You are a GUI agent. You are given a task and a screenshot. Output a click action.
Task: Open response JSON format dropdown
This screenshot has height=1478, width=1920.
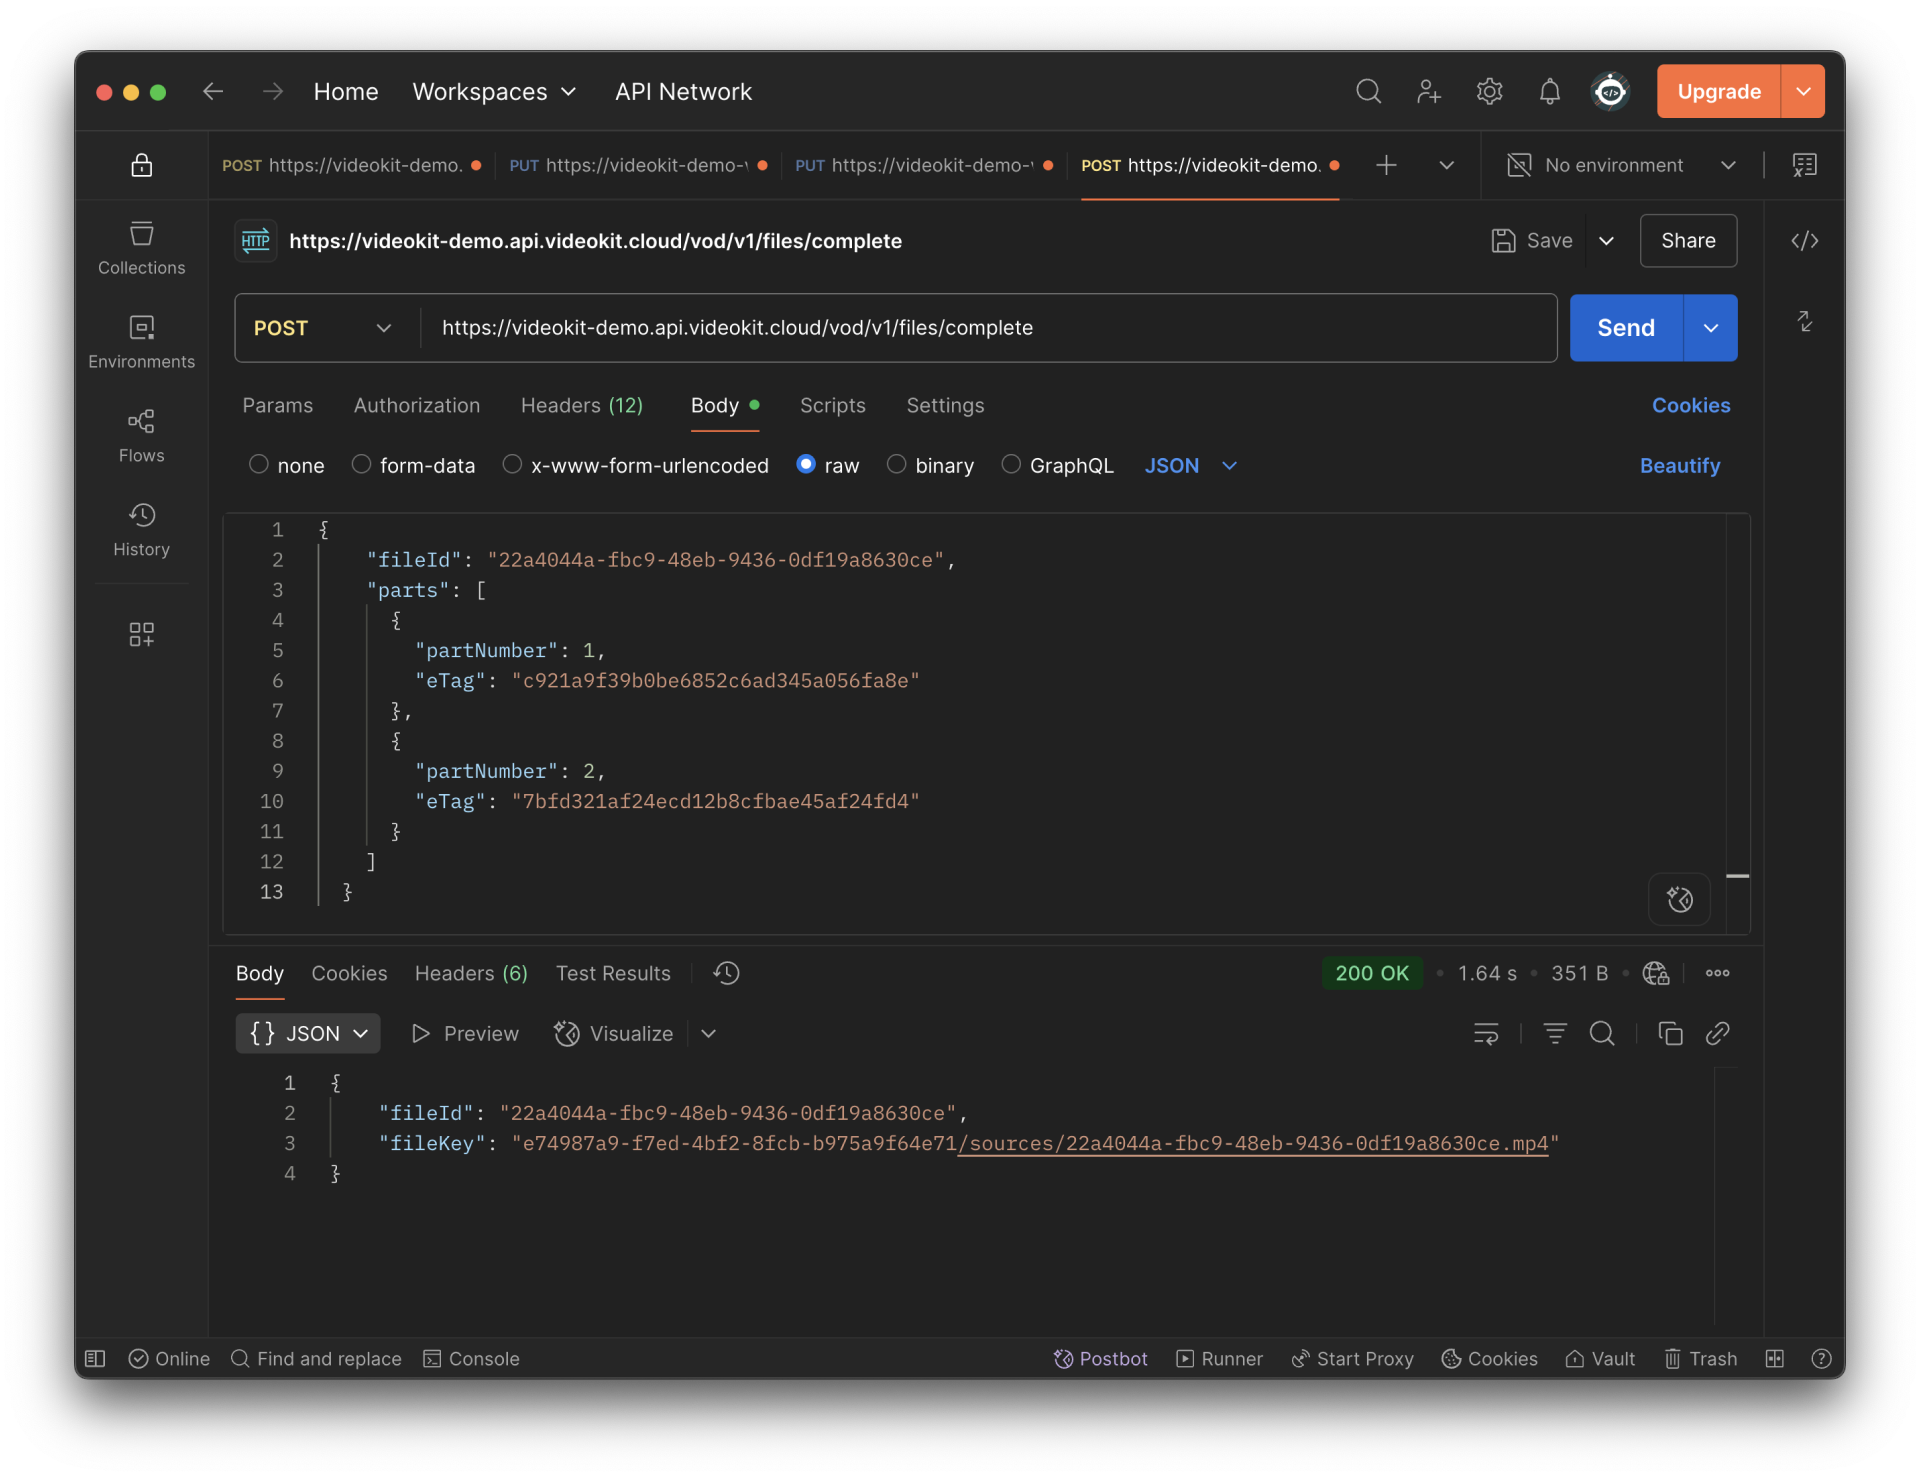point(308,1034)
